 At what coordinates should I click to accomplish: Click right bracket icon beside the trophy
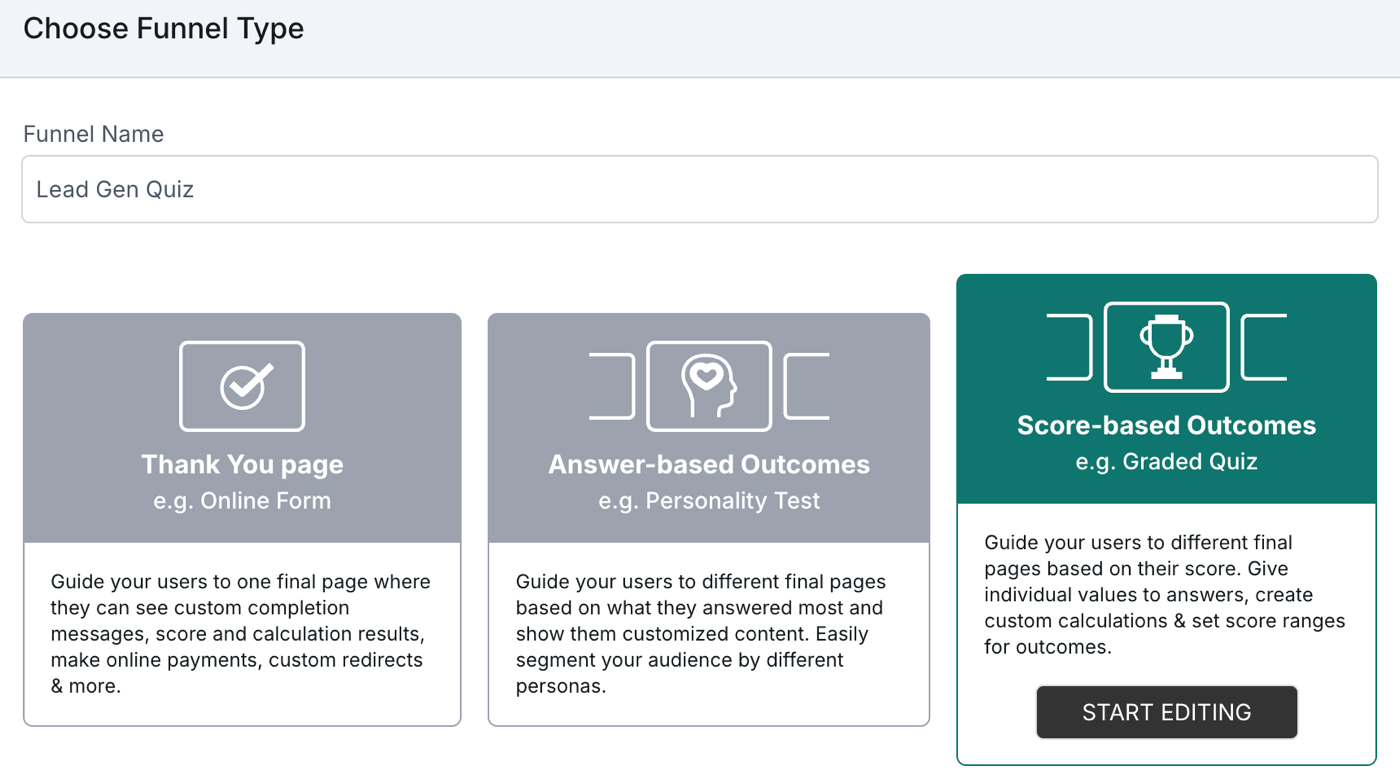1264,347
